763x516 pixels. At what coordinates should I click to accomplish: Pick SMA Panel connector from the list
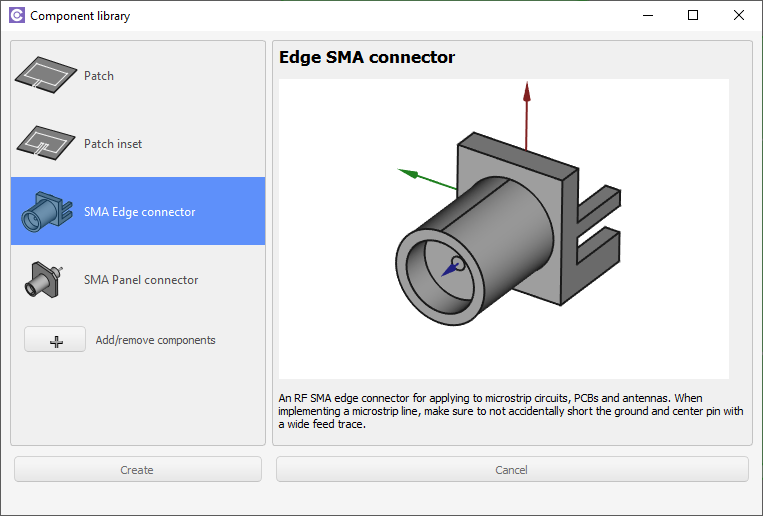(138, 279)
